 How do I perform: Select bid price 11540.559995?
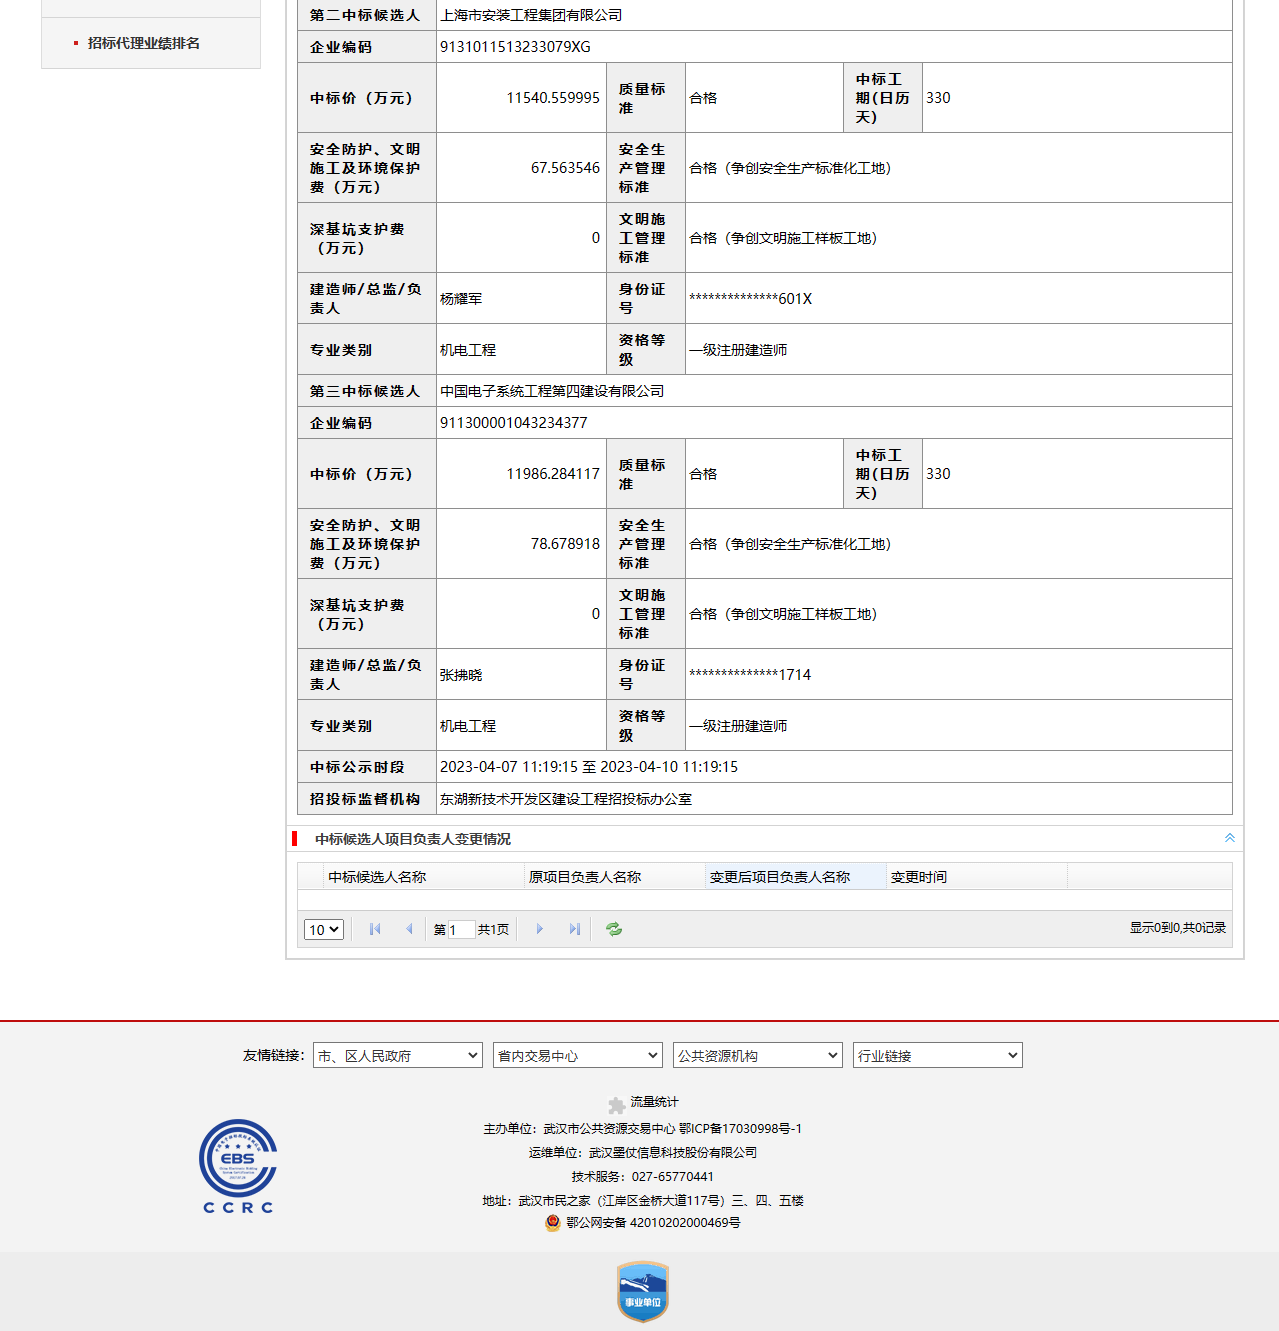click(553, 98)
